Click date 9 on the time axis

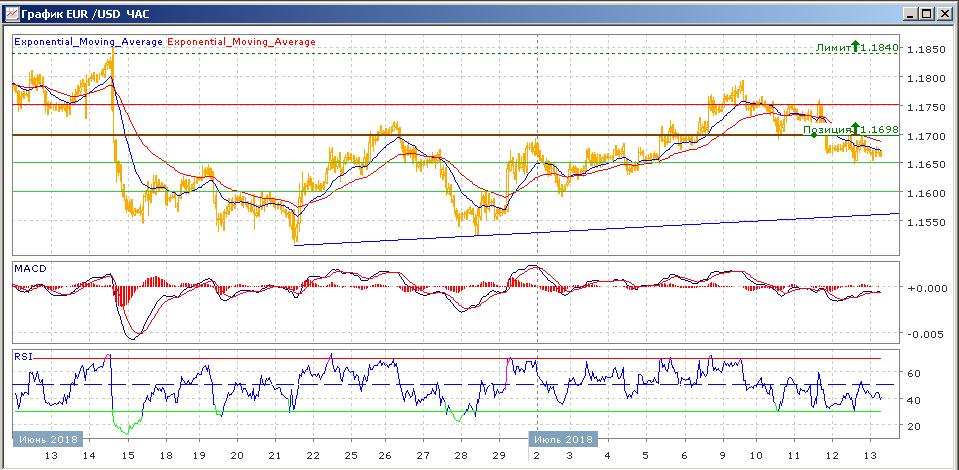pyautogui.click(x=722, y=455)
